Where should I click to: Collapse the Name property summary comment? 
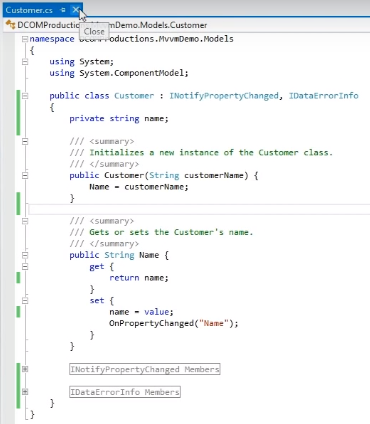pyautogui.click(x=25, y=221)
